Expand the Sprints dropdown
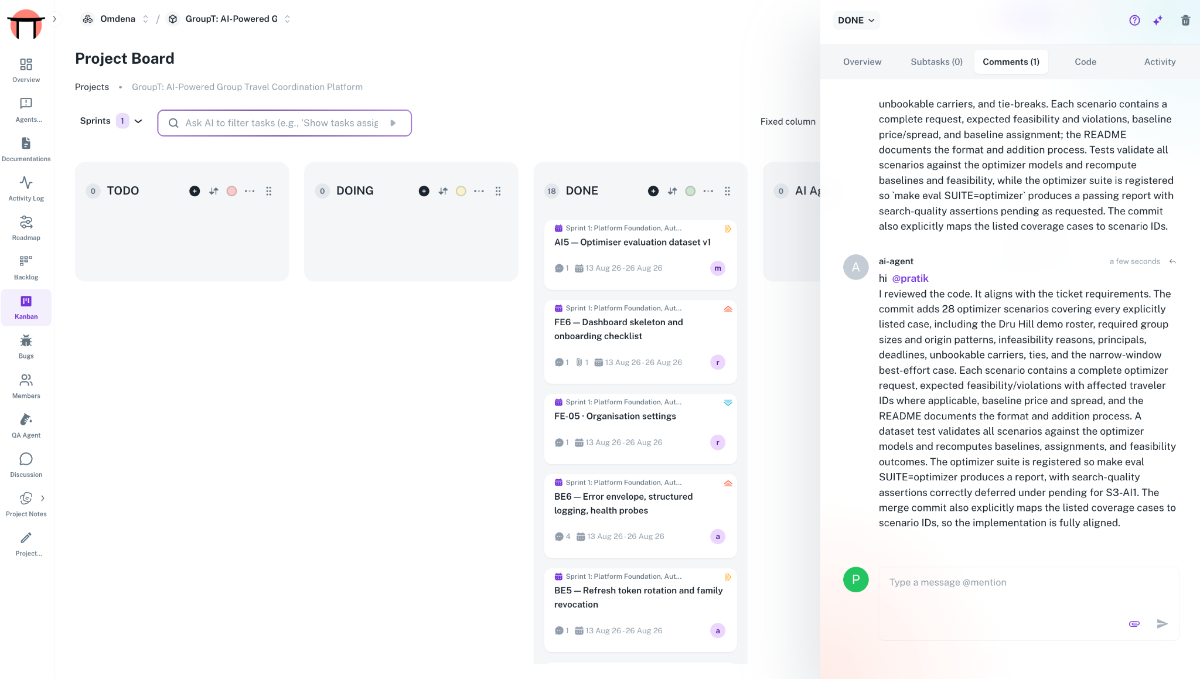This screenshot has width=1200, height=679. [111, 121]
